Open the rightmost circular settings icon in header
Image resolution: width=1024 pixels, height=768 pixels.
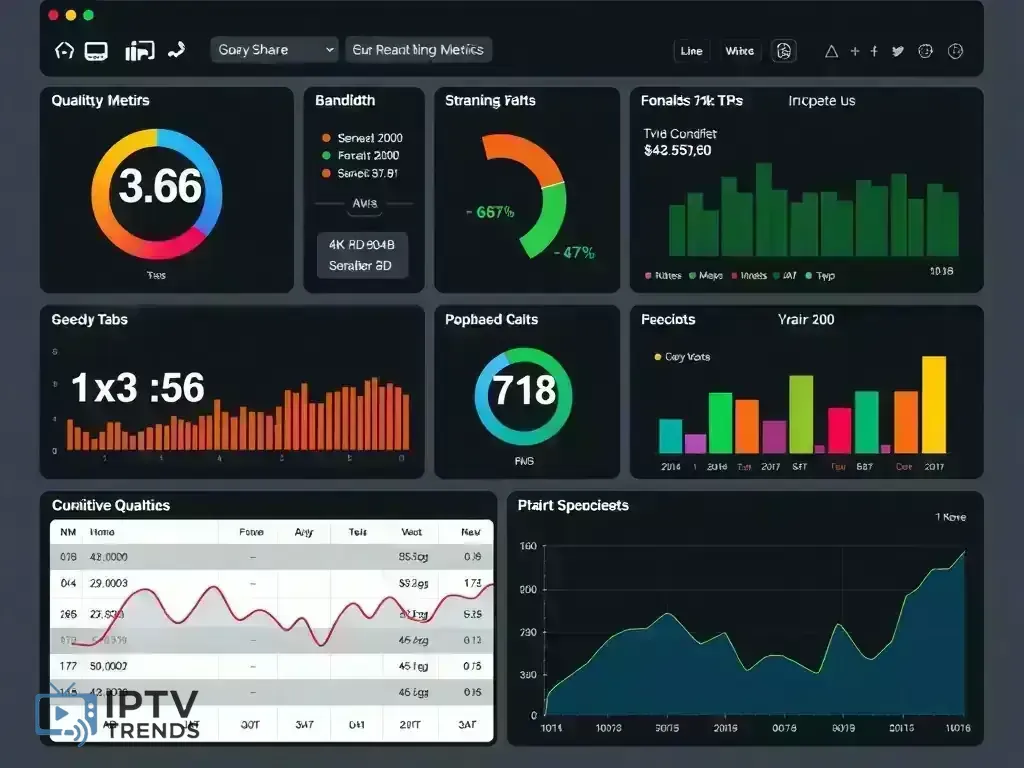click(956, 51)
